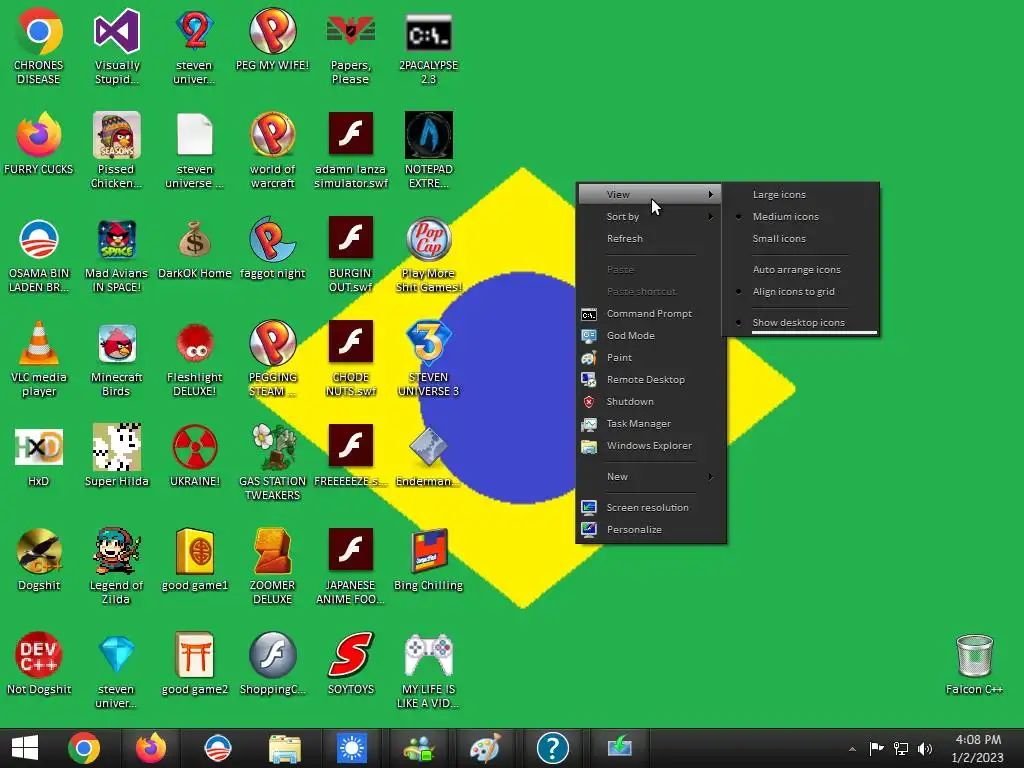Open volume speaker tray icon
The image size is (1024, 768).
(925, 749)
